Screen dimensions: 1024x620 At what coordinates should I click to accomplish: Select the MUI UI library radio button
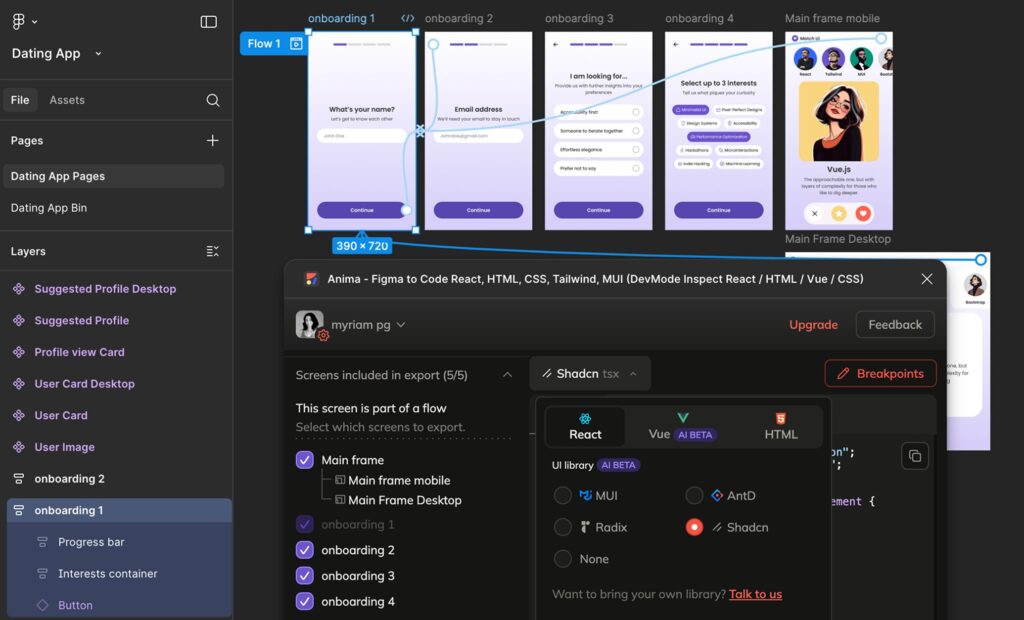click(562, 495)
